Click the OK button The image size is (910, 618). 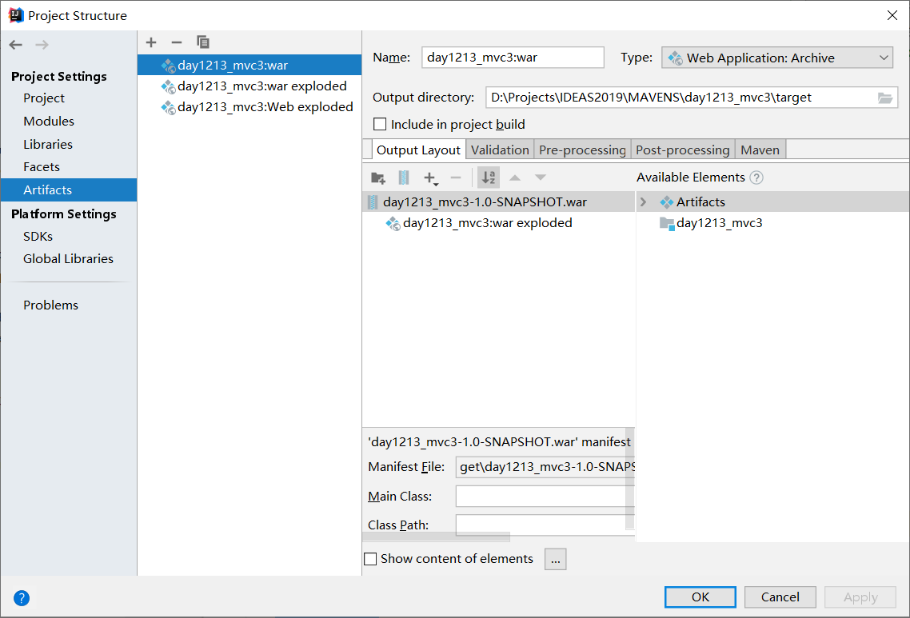click(x=700, y=597)
